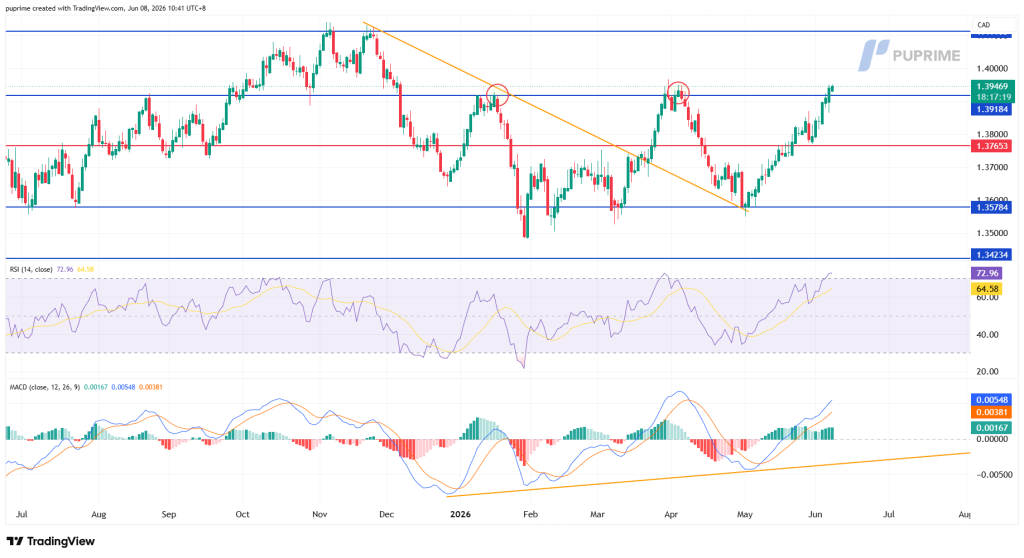
Task: Click the 0.00167 histogram value in MACD legend
Action: (x=96, y=387)
